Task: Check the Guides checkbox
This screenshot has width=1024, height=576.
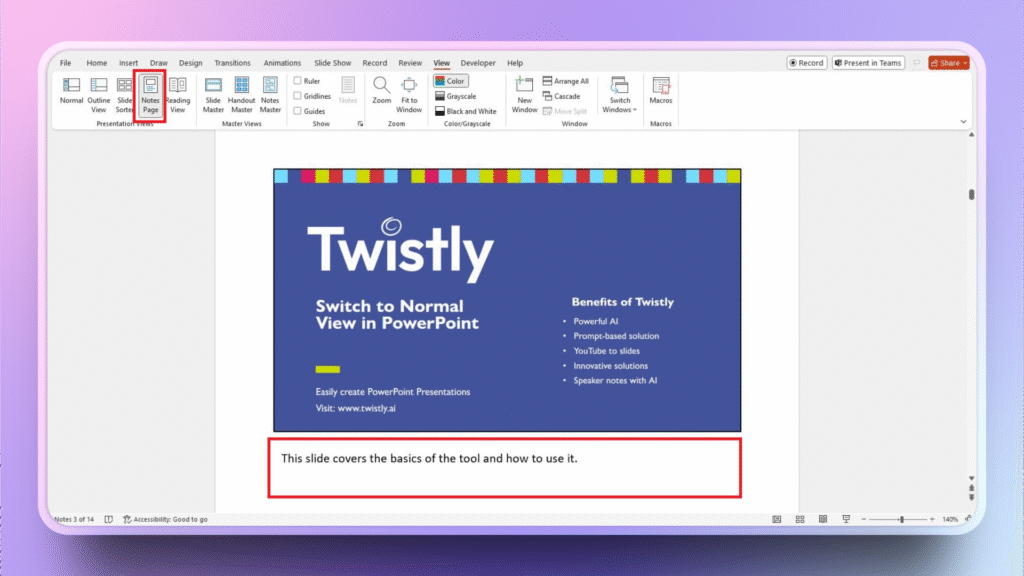Action: coord(298,111)
